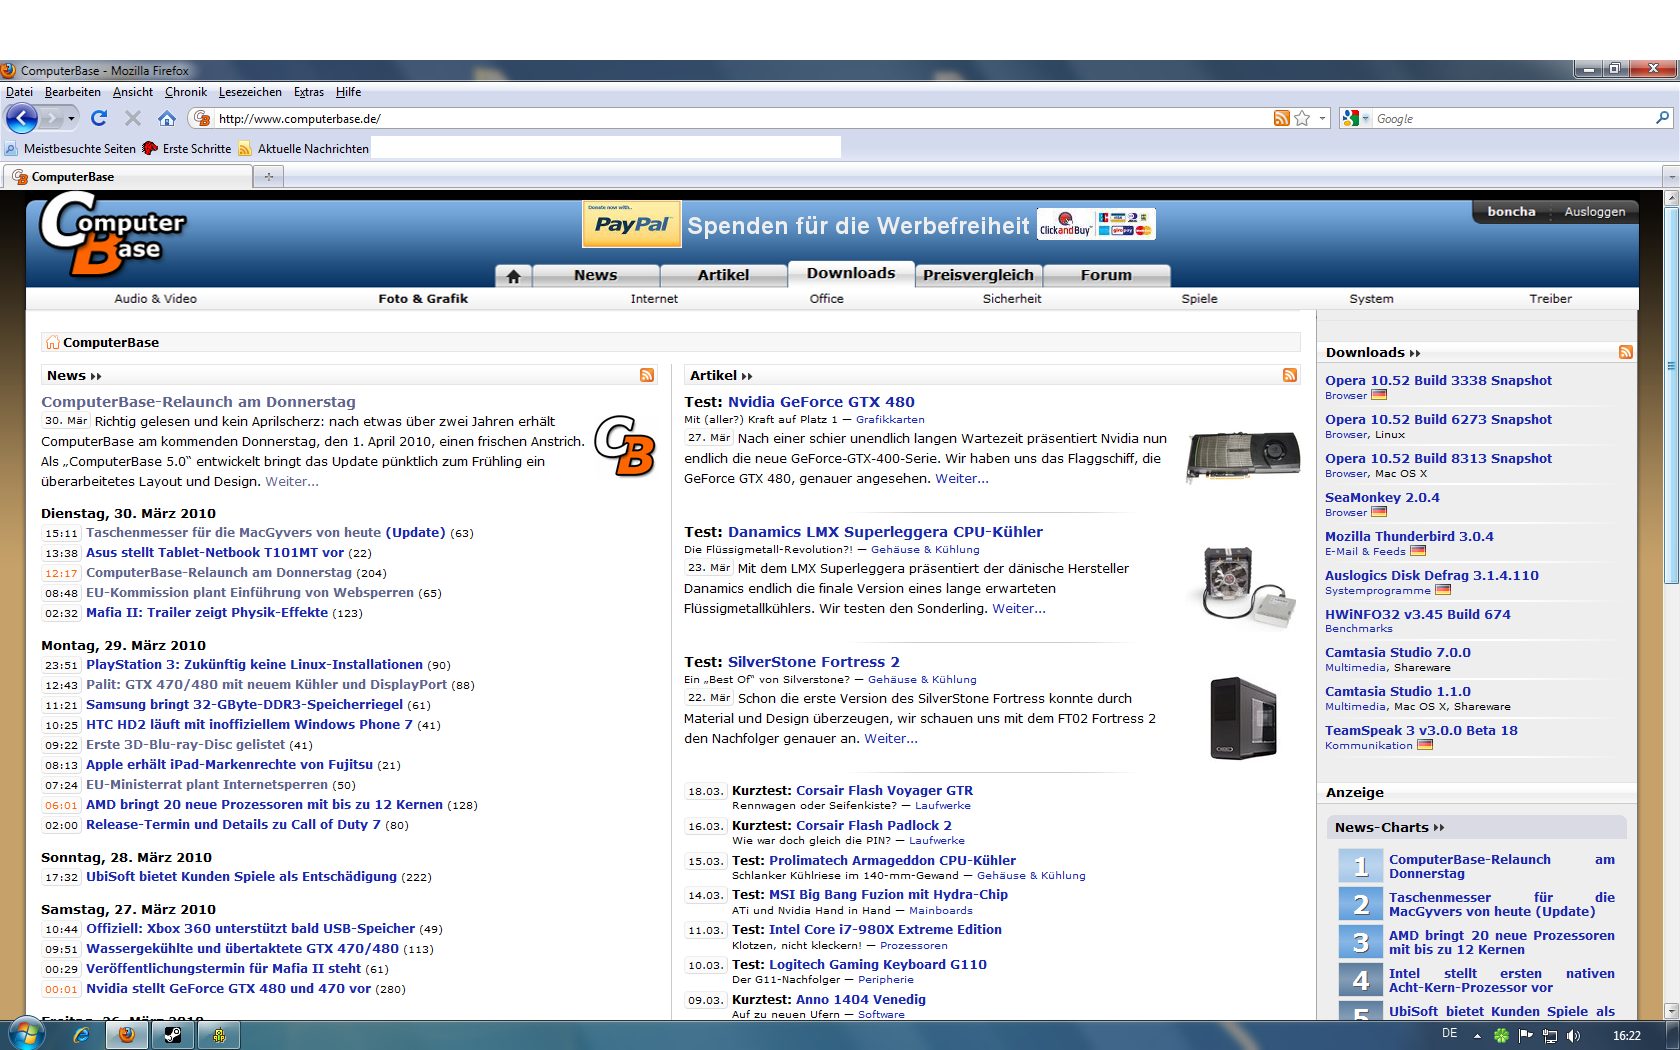Image resolution: width=1680 pixels, height=1050 pixels.
Task: Show hidden tray icons arrow
Action: (1477, 1036)
